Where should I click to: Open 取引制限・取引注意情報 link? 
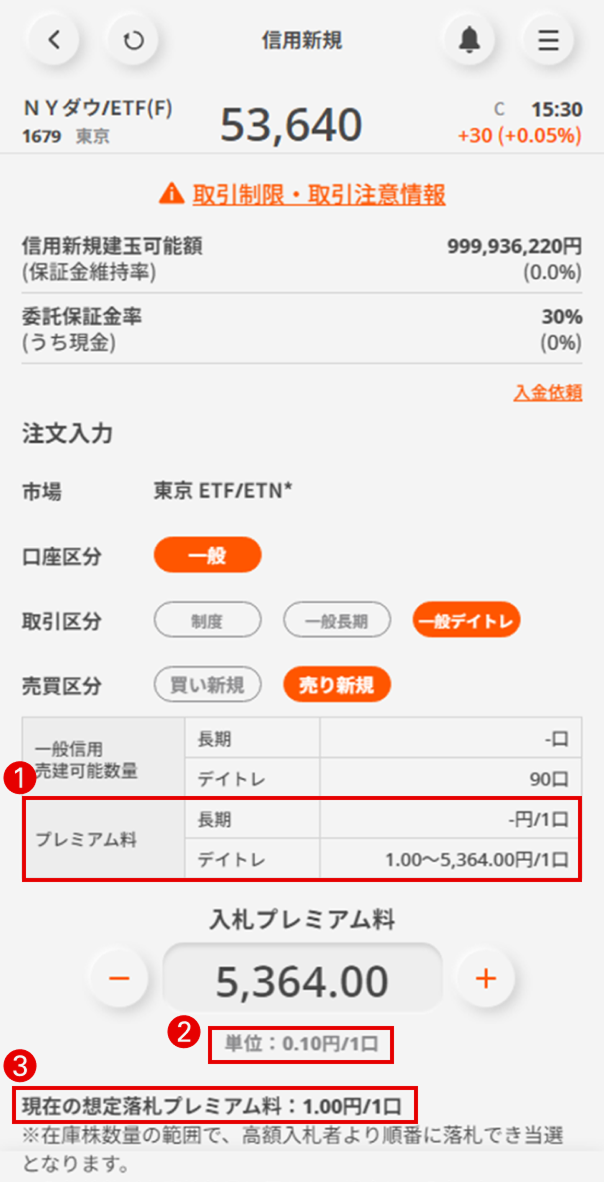tap(319, 194)
